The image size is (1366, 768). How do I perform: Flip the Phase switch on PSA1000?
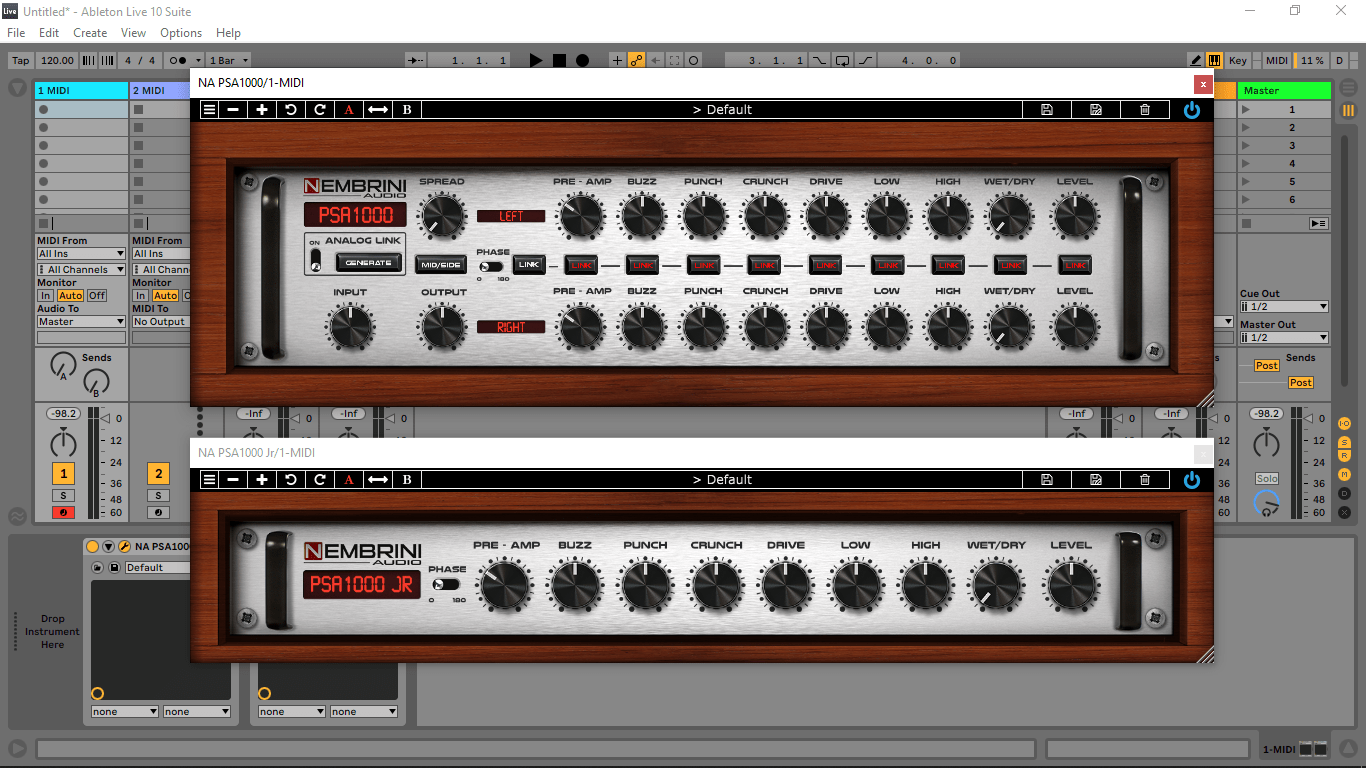click(491, 266)
